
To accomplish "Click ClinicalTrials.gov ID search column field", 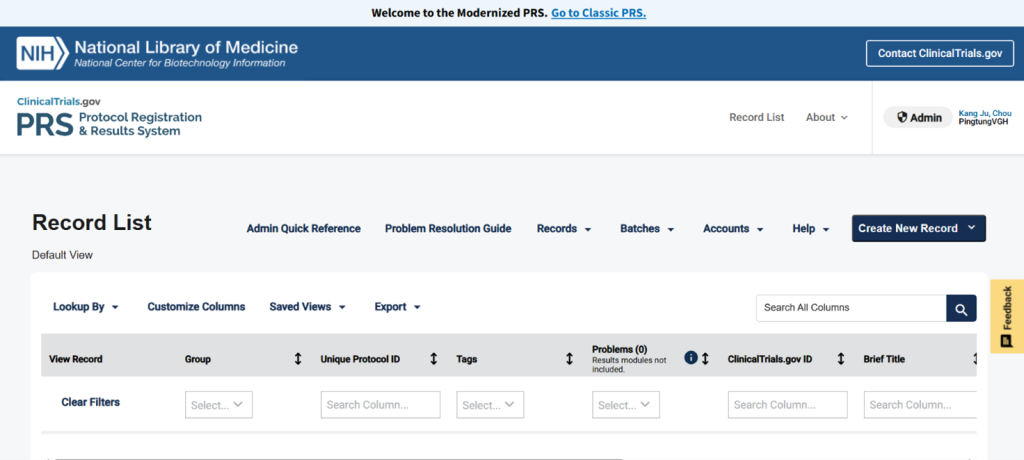I will click(x=788, y=405).
